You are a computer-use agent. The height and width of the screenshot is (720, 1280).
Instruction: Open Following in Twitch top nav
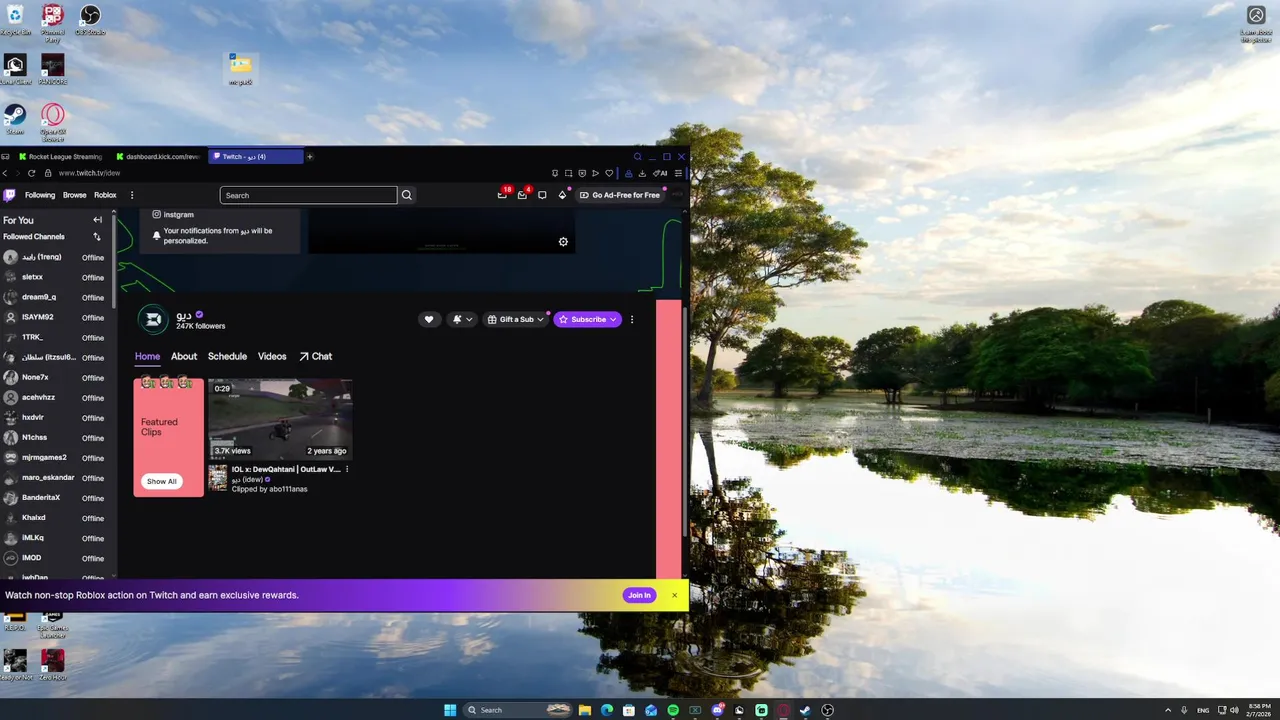[40, 195]
